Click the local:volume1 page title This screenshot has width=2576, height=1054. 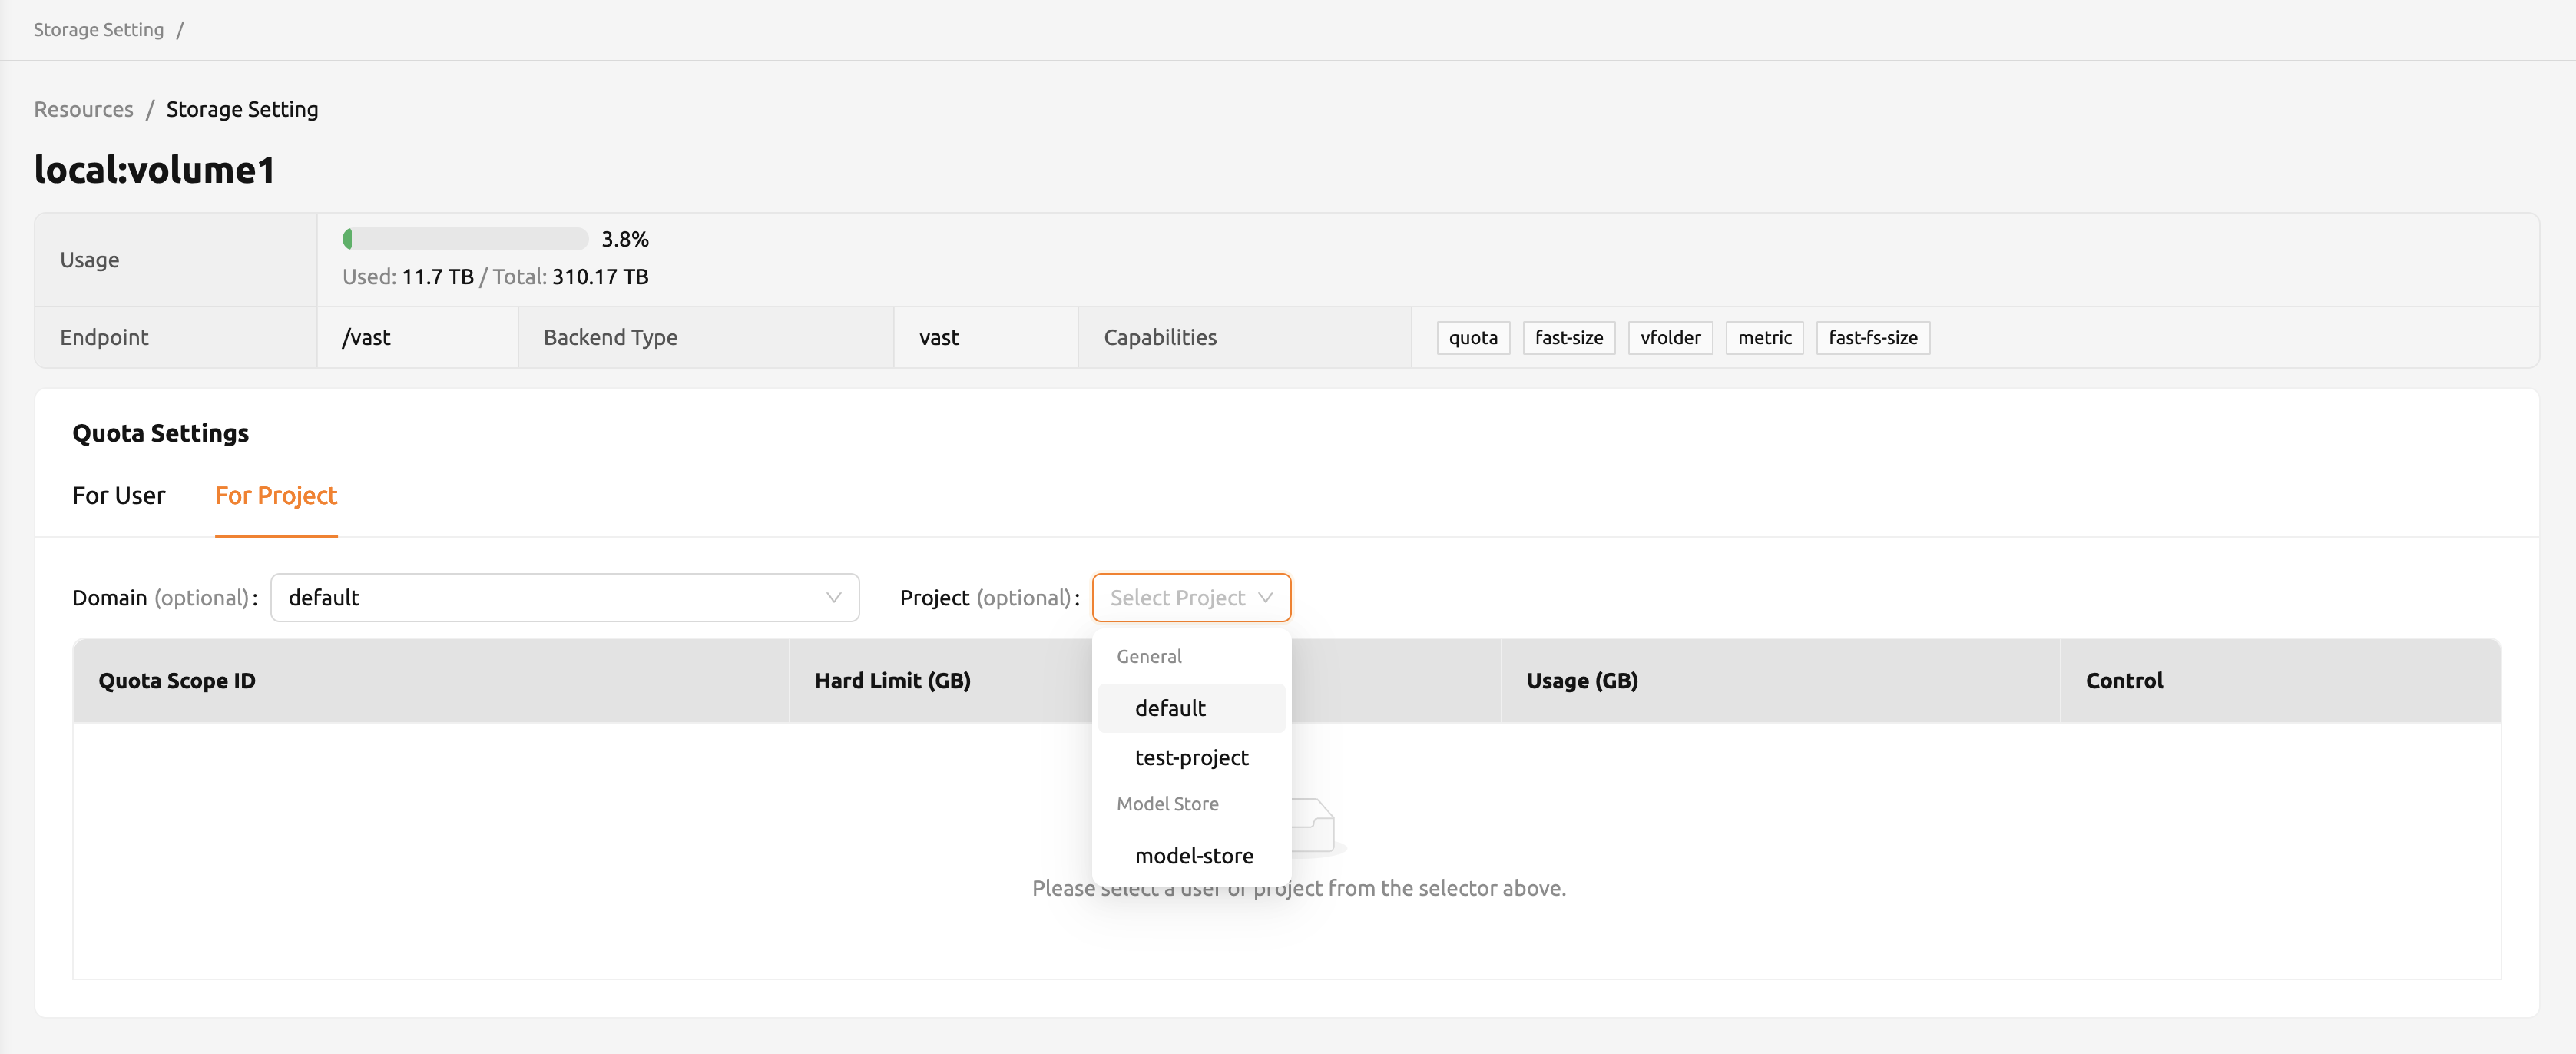pyautogui.click(x=154, y=169)
